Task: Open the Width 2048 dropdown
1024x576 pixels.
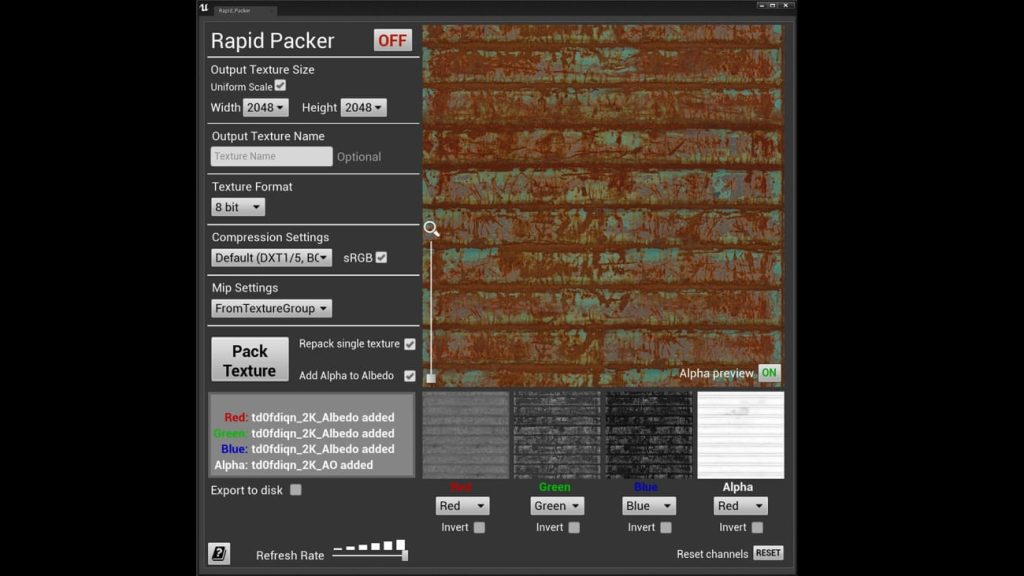Action: tap(264, 107)
